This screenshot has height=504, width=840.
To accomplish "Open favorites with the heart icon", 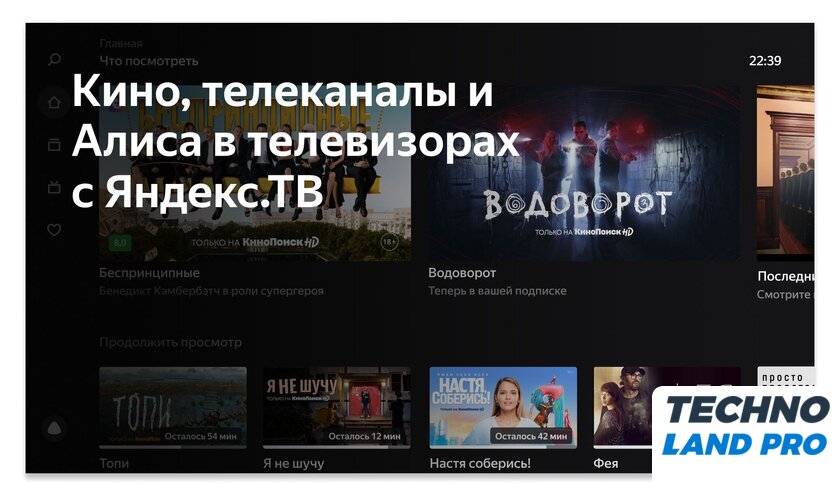I will (54, 230).
